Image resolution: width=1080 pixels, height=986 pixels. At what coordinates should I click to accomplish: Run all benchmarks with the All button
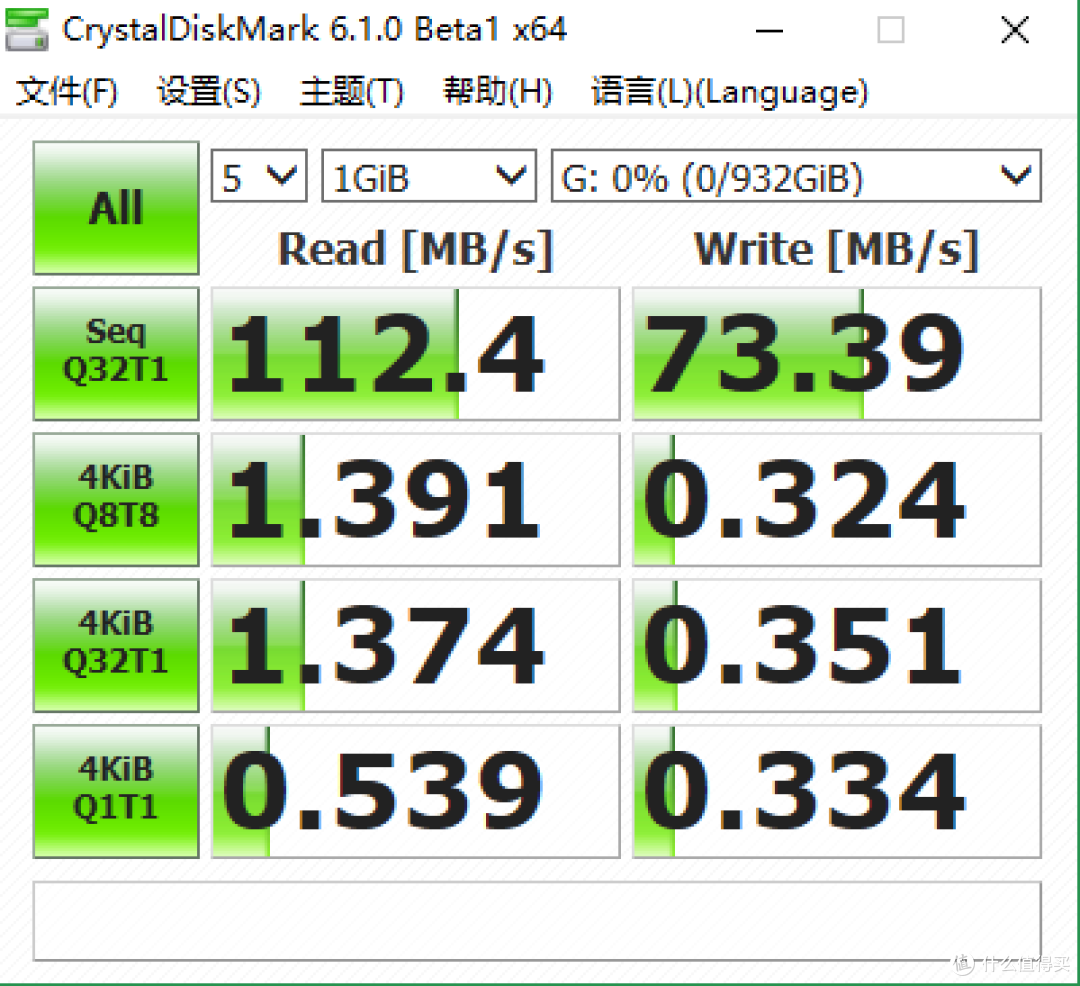pyautogui.click(x=116, y=208)
